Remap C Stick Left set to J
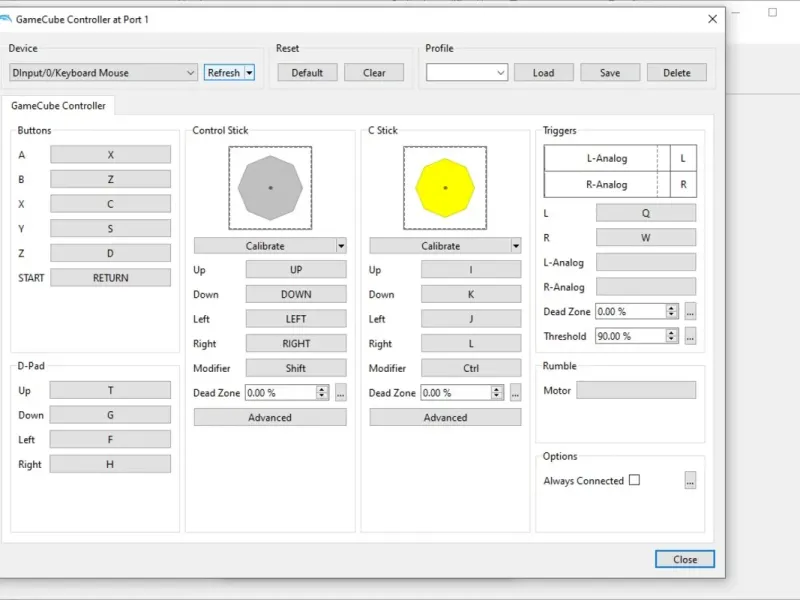This screenshot has height=600, width=800. click(471, 319)
